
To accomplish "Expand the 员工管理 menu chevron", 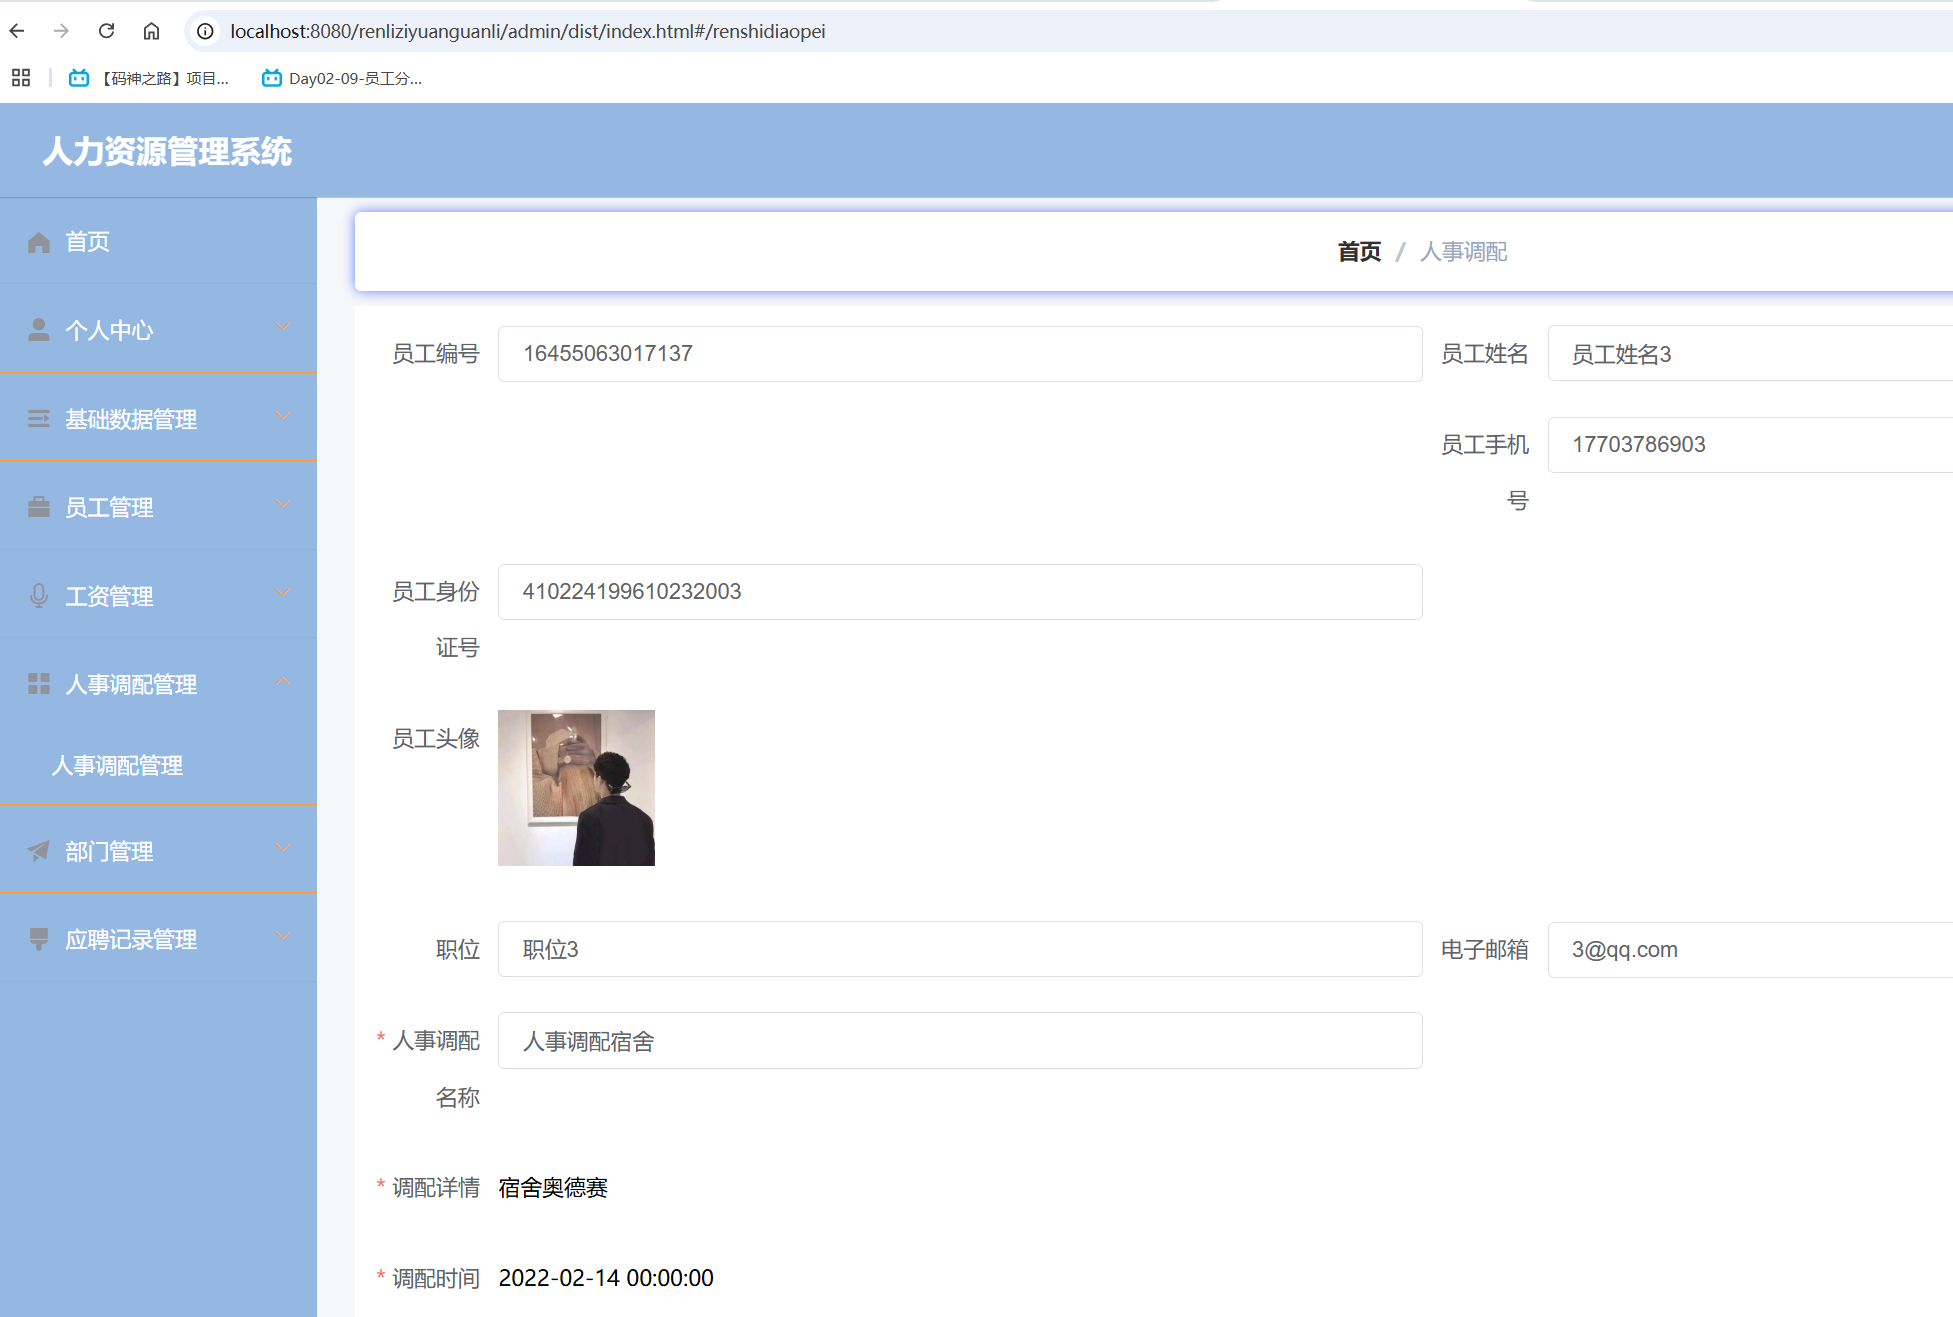I will (281, 504).
